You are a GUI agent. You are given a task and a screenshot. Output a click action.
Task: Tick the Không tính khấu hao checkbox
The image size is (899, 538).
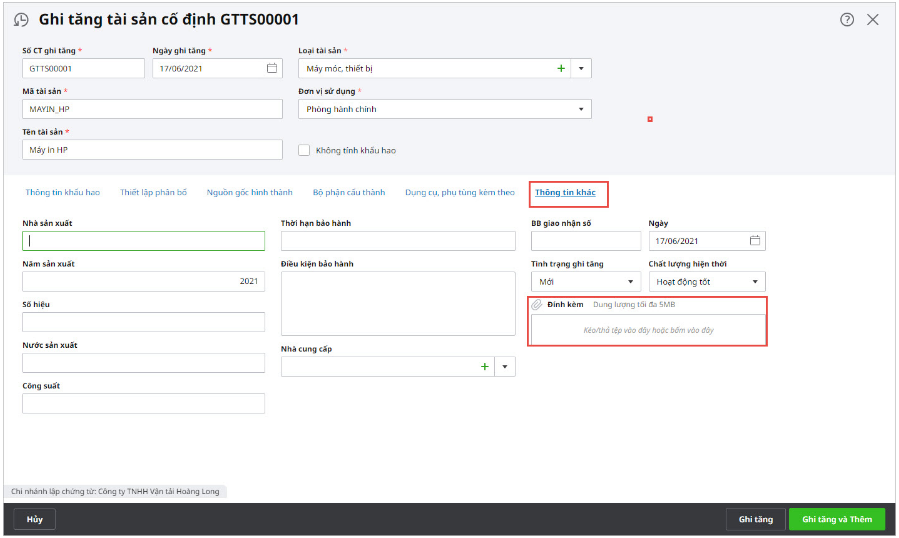coord(305,150)
